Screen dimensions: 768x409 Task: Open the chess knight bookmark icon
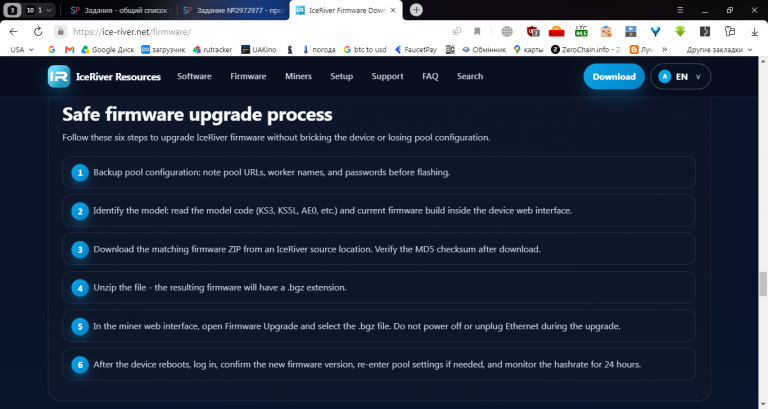click(290, 49)
